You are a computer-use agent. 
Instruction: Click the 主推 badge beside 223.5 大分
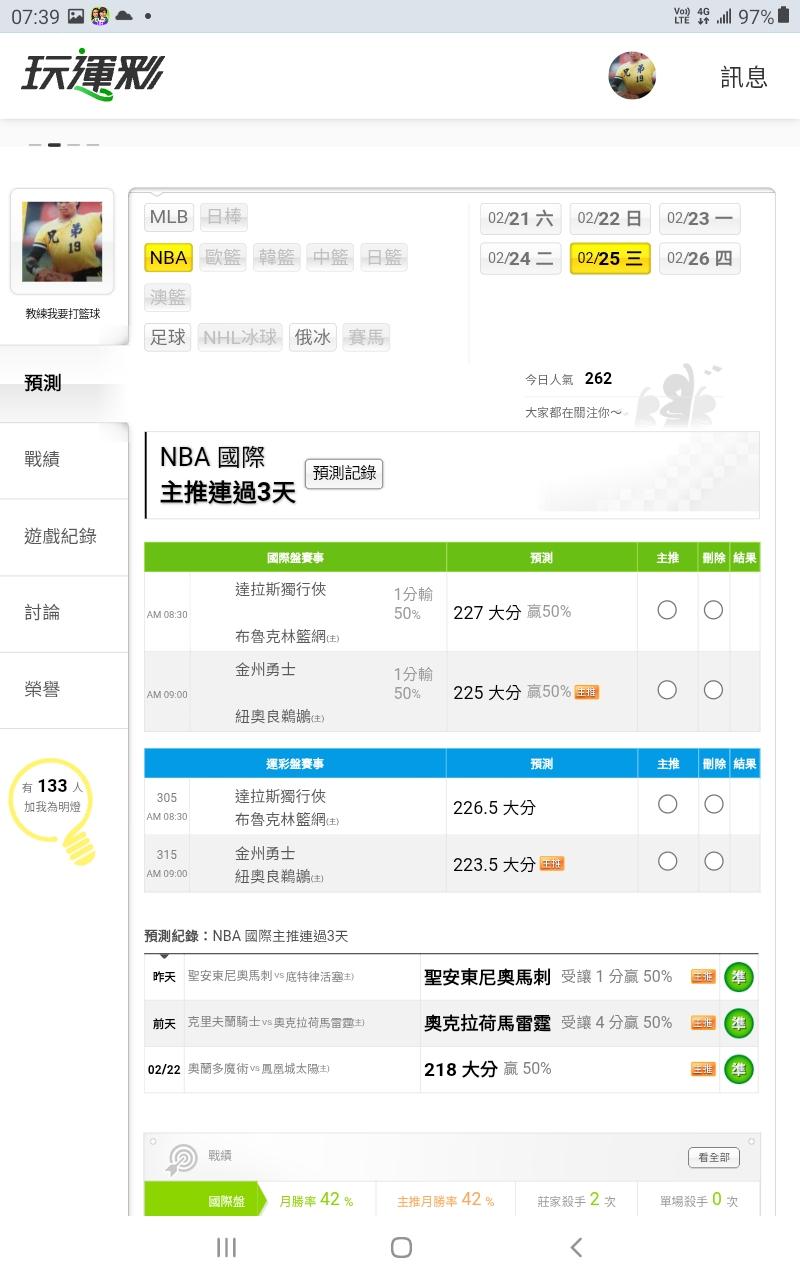coord(552,864)
